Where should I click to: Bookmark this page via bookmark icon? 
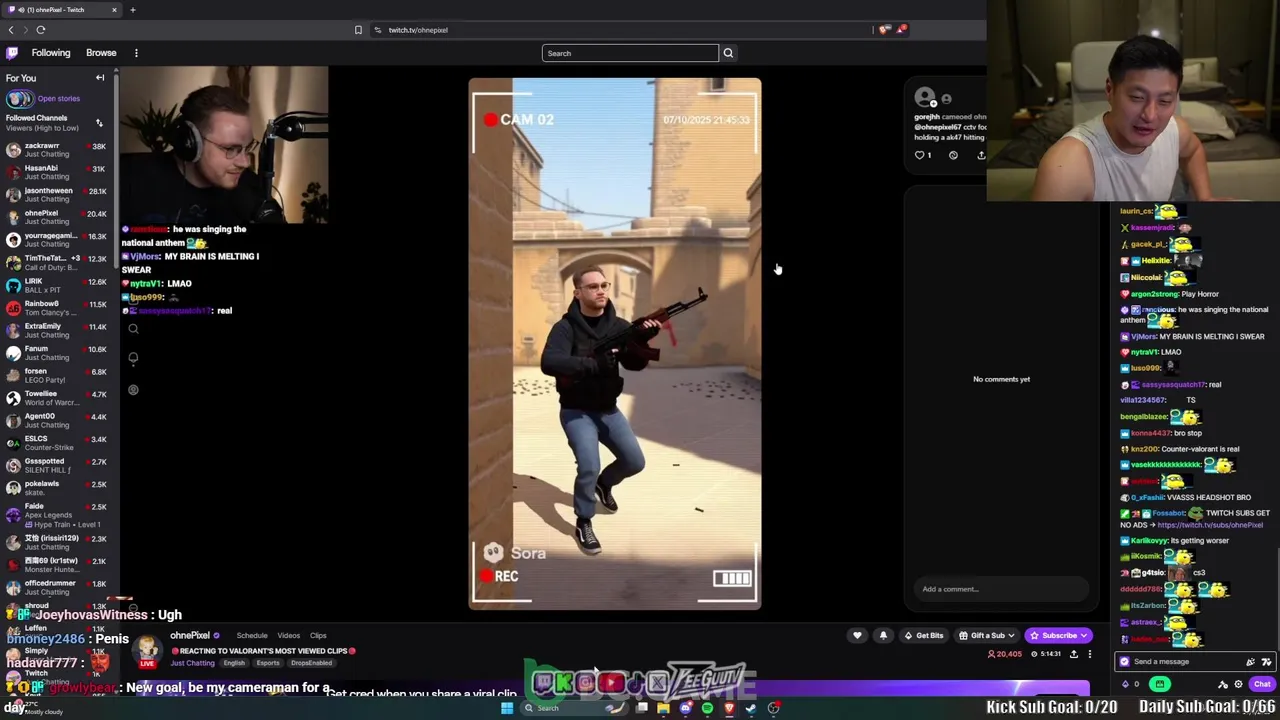pyautogui.click(x=358, y=30)
